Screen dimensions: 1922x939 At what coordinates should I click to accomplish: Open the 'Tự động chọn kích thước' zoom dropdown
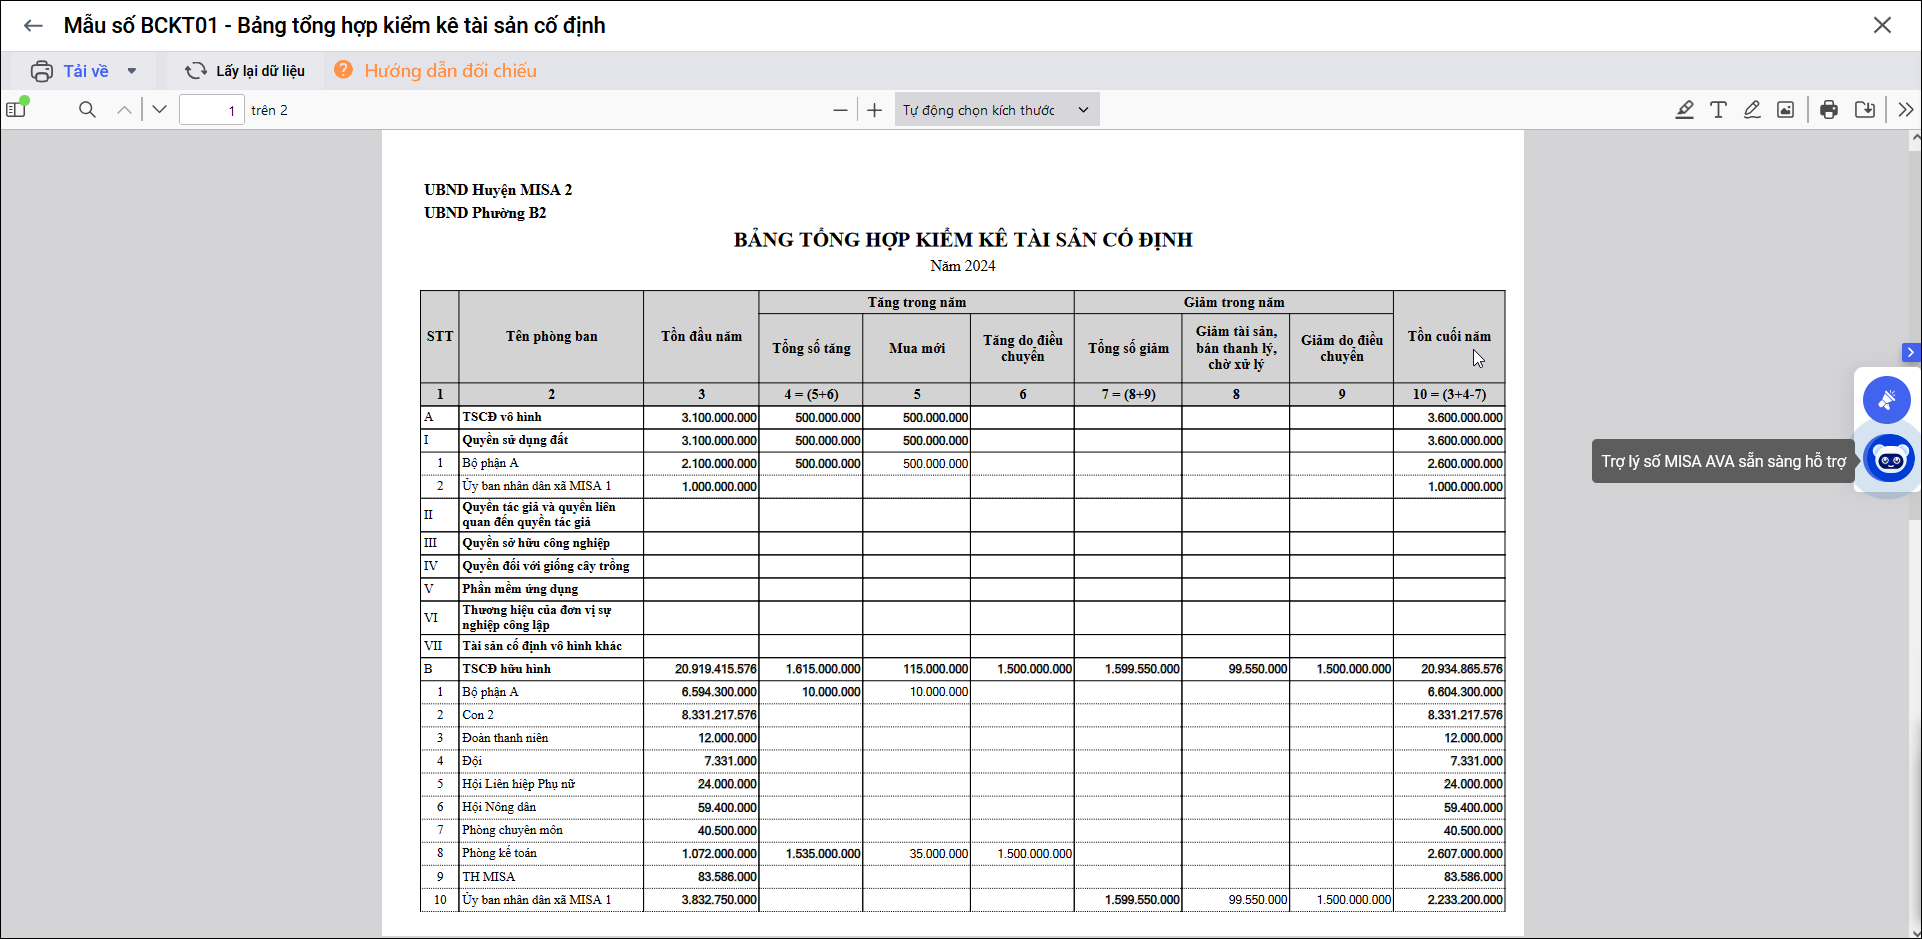pos(996,110)
